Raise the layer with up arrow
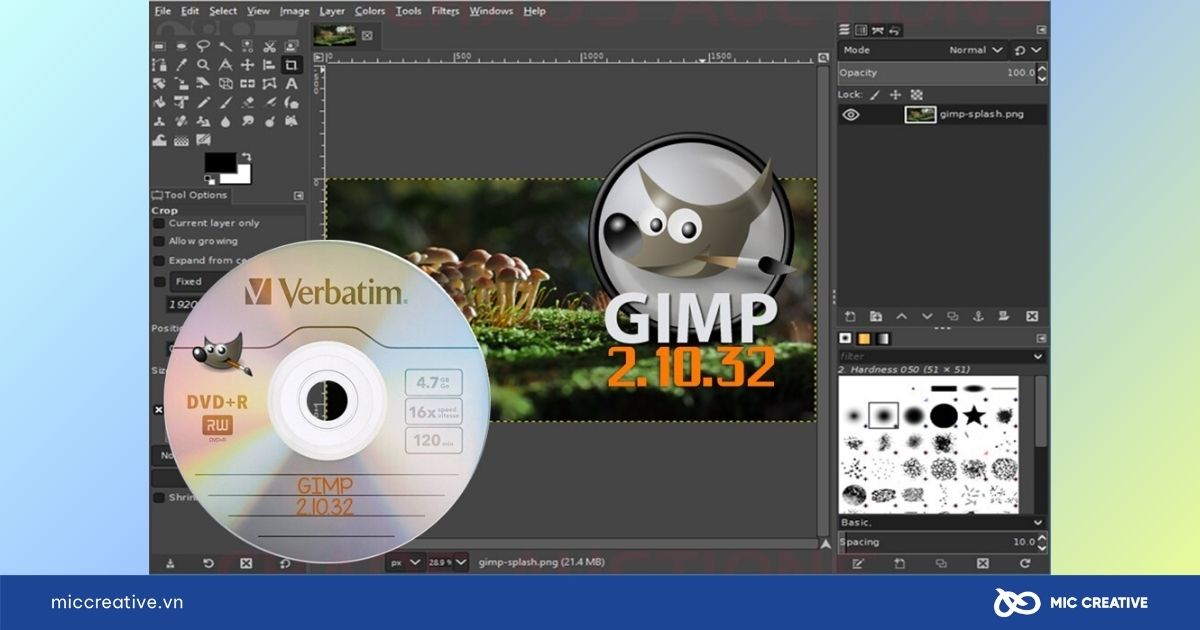This screenshot has width=1200, height=630. 902,316
